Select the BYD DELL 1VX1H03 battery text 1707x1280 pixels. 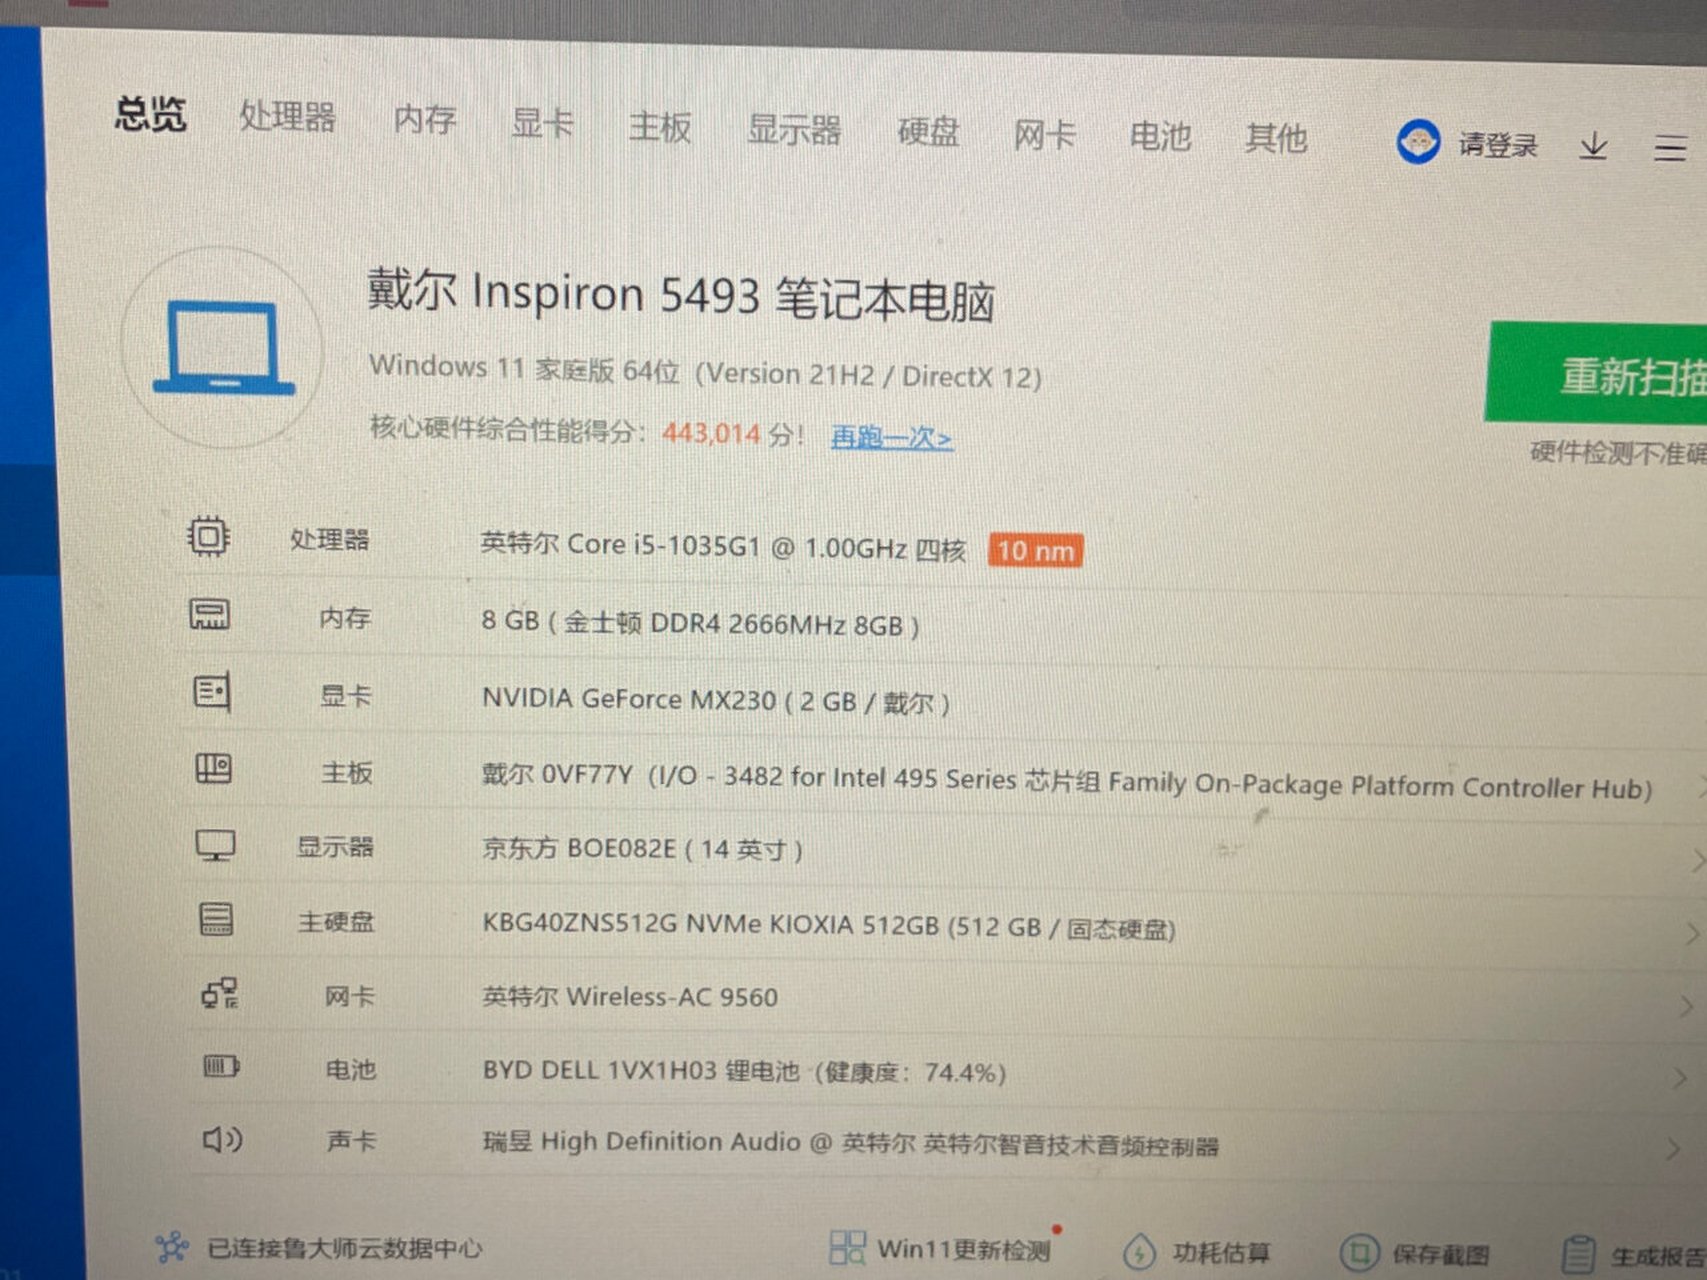pyautogui.click(x=744, y=1071)
